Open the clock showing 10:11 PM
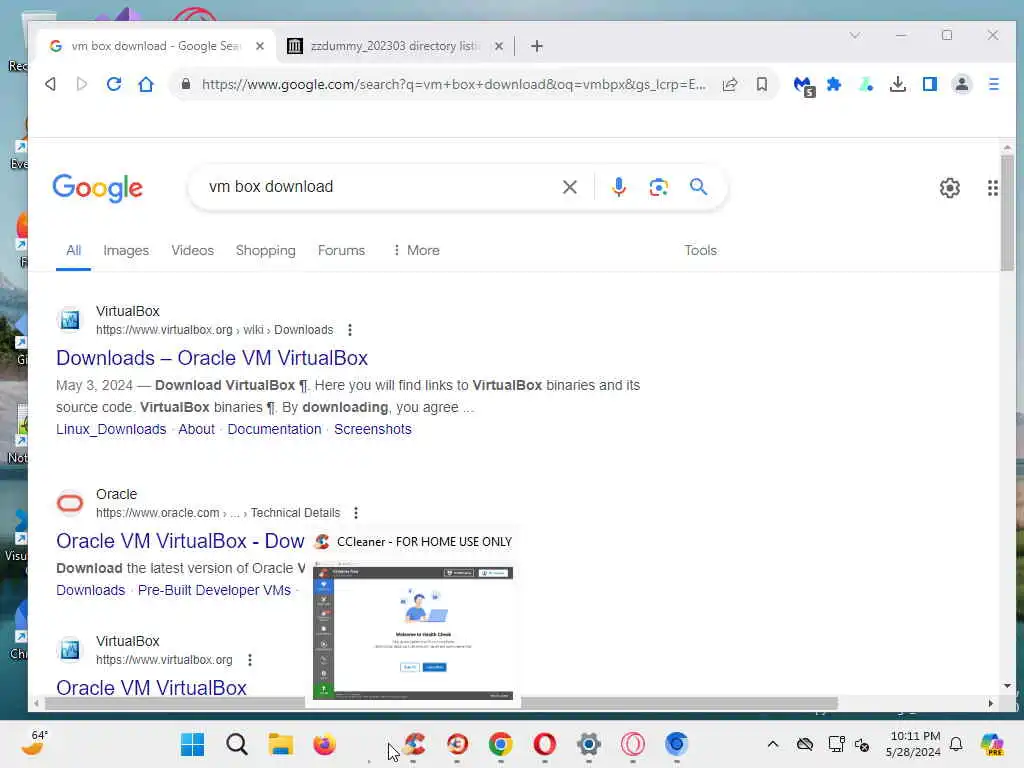The image size is (1024, 768). click(914, 744)
